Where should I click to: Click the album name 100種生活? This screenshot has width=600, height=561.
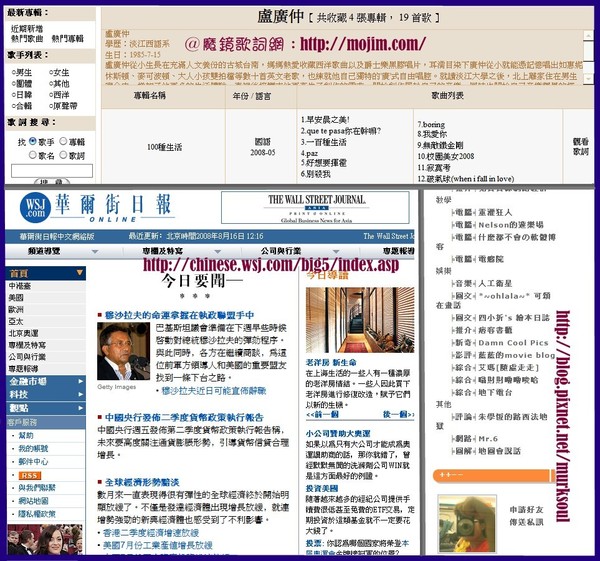165,147
